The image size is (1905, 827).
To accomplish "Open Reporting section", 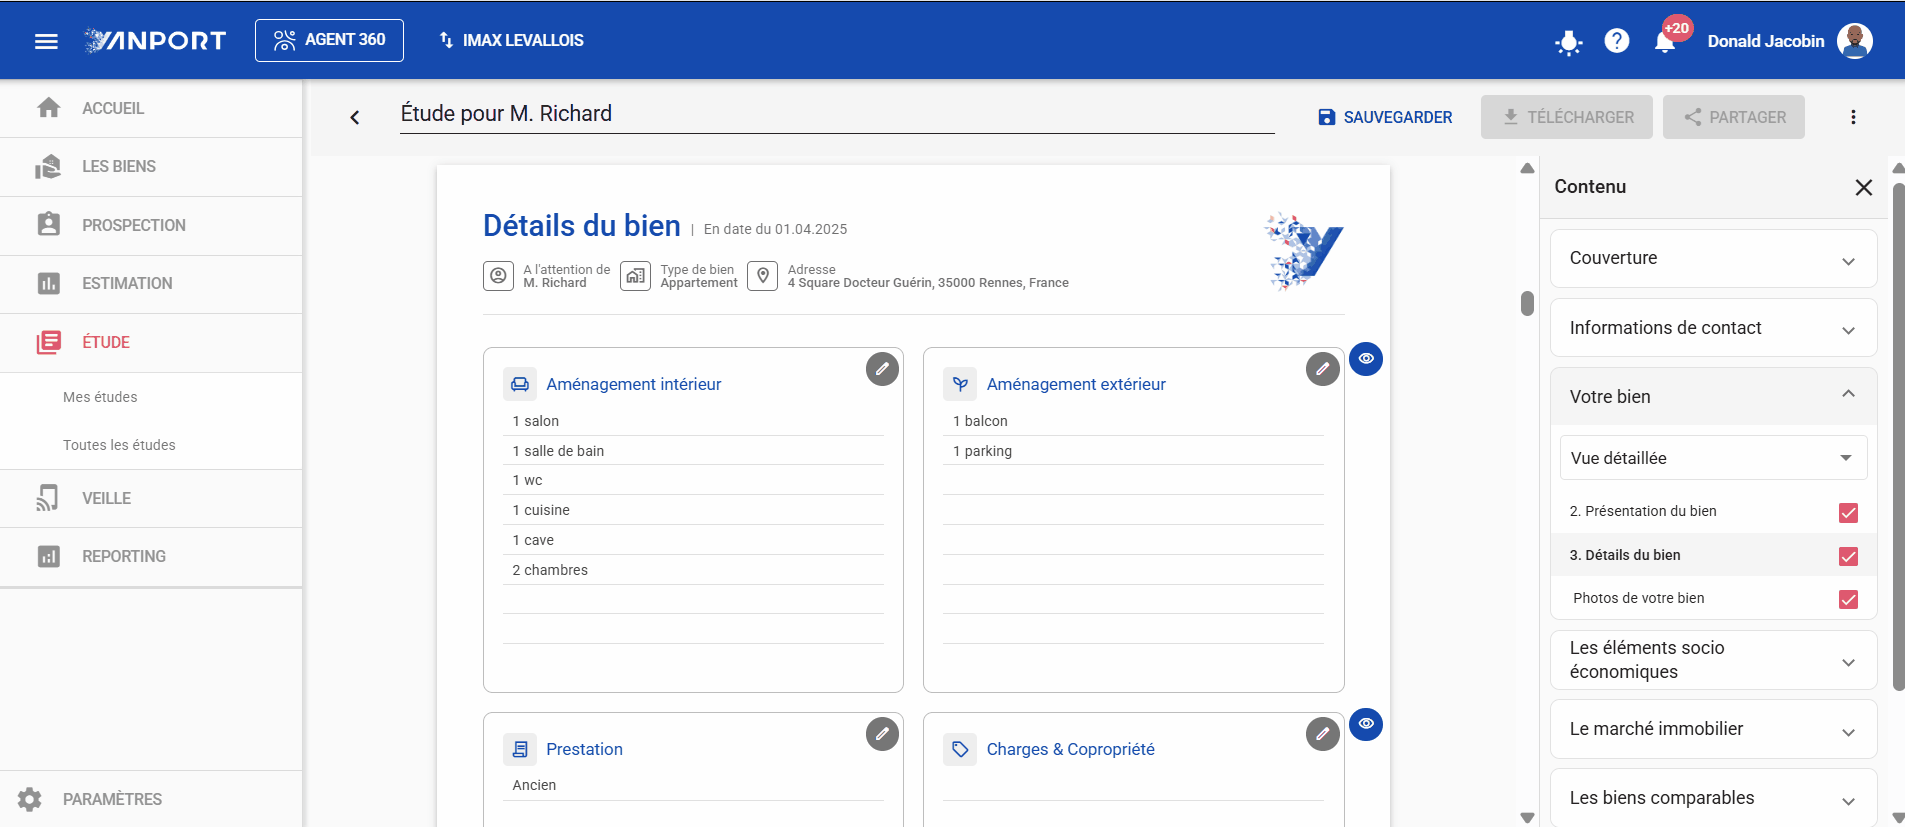I will [151, 556].
